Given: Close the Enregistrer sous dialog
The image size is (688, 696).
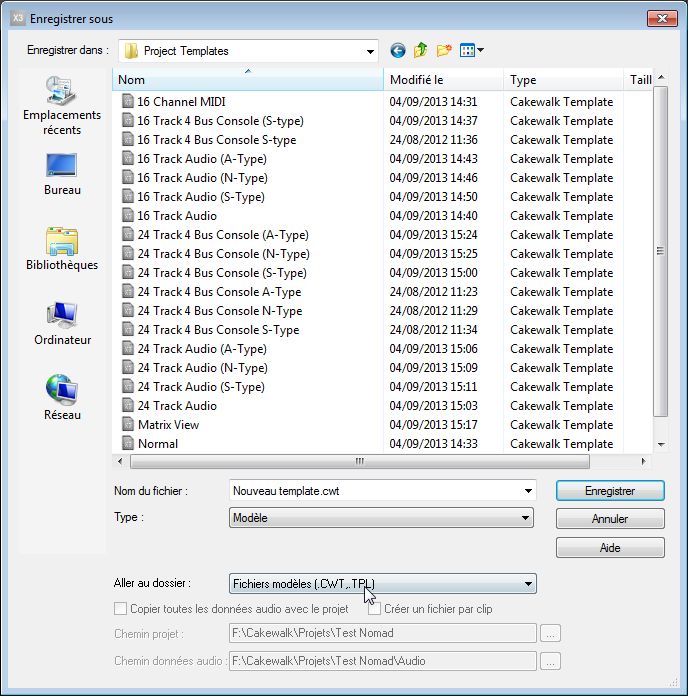Looking at the screenshot, I should point(662,18).
